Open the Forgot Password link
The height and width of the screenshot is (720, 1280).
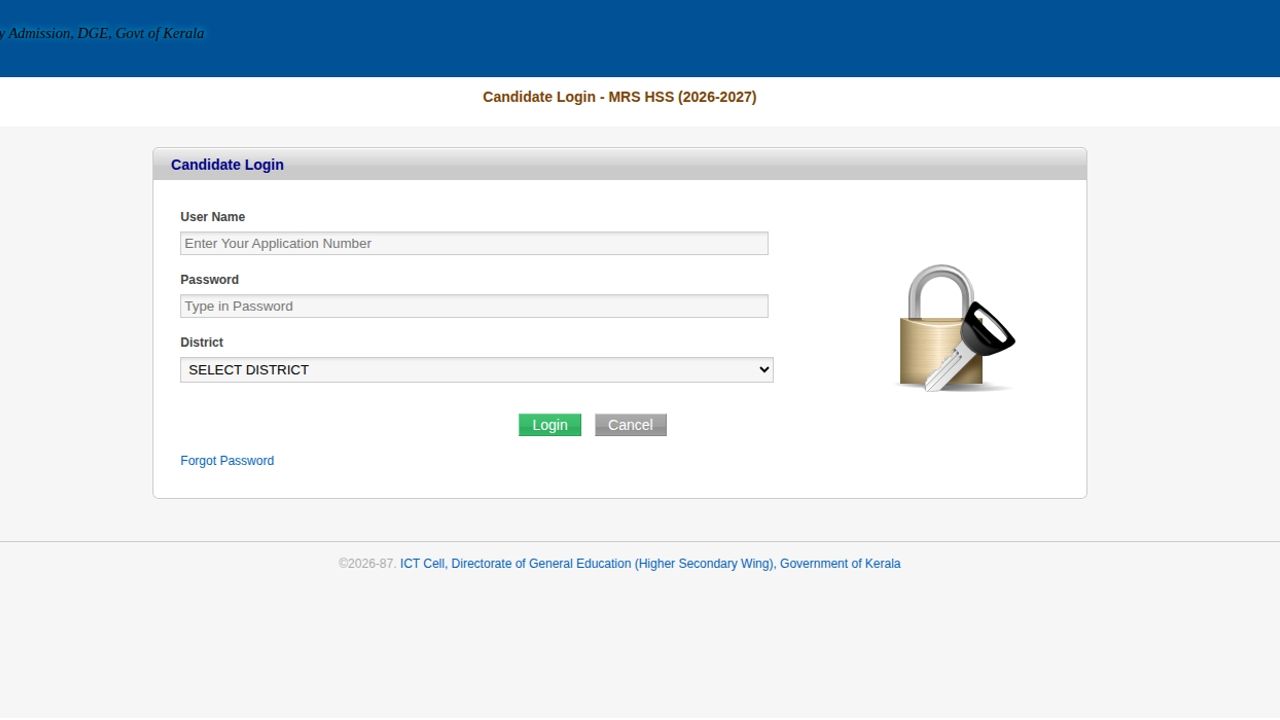tap(227, 461)
